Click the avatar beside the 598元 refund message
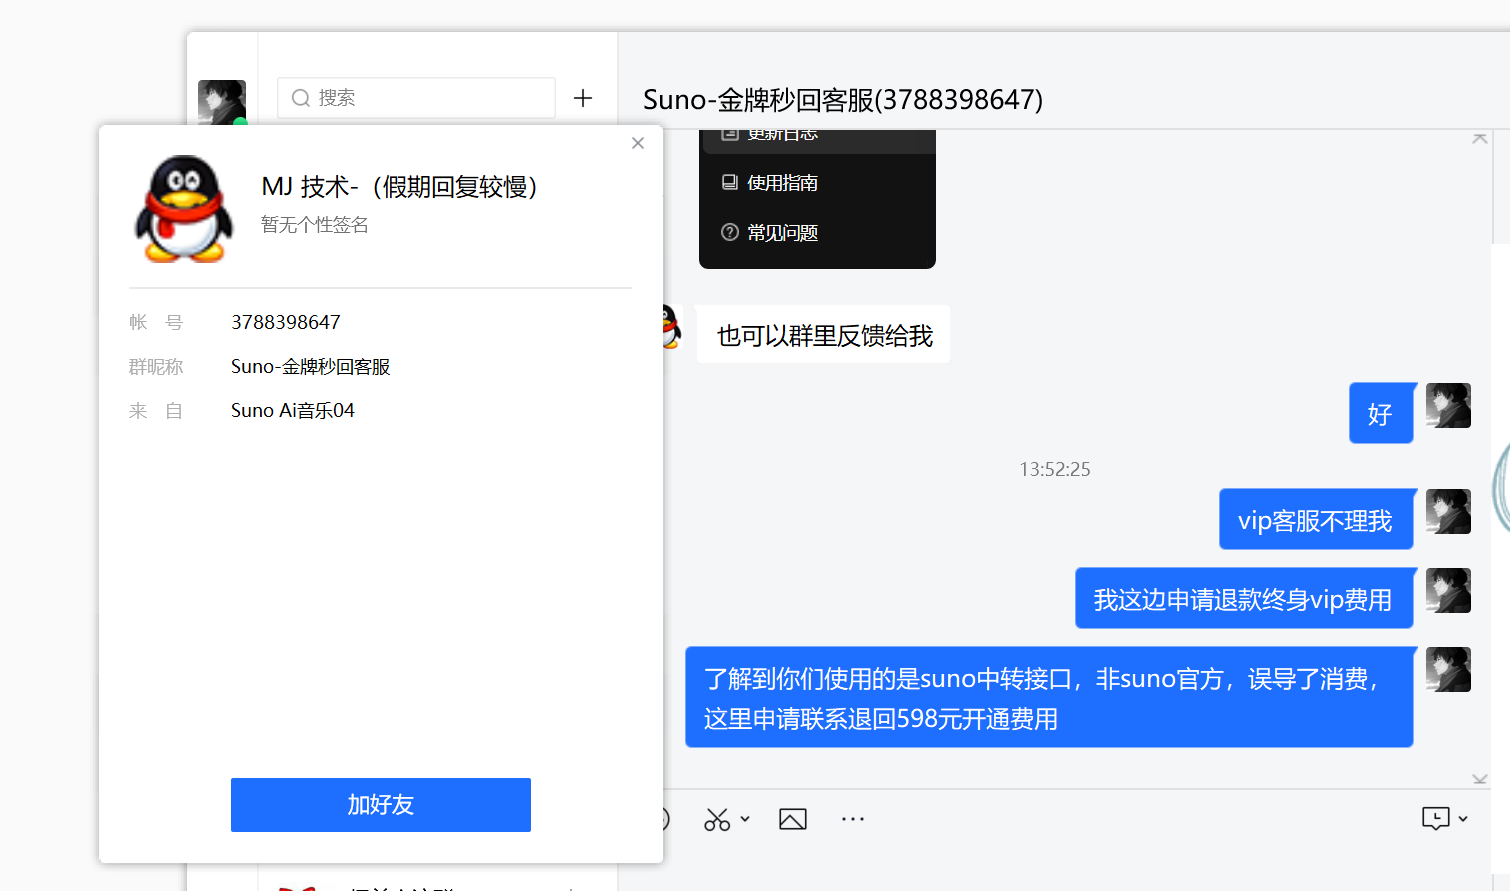The width and height of the screenshot is (1510, 891). coord(1448,670)
